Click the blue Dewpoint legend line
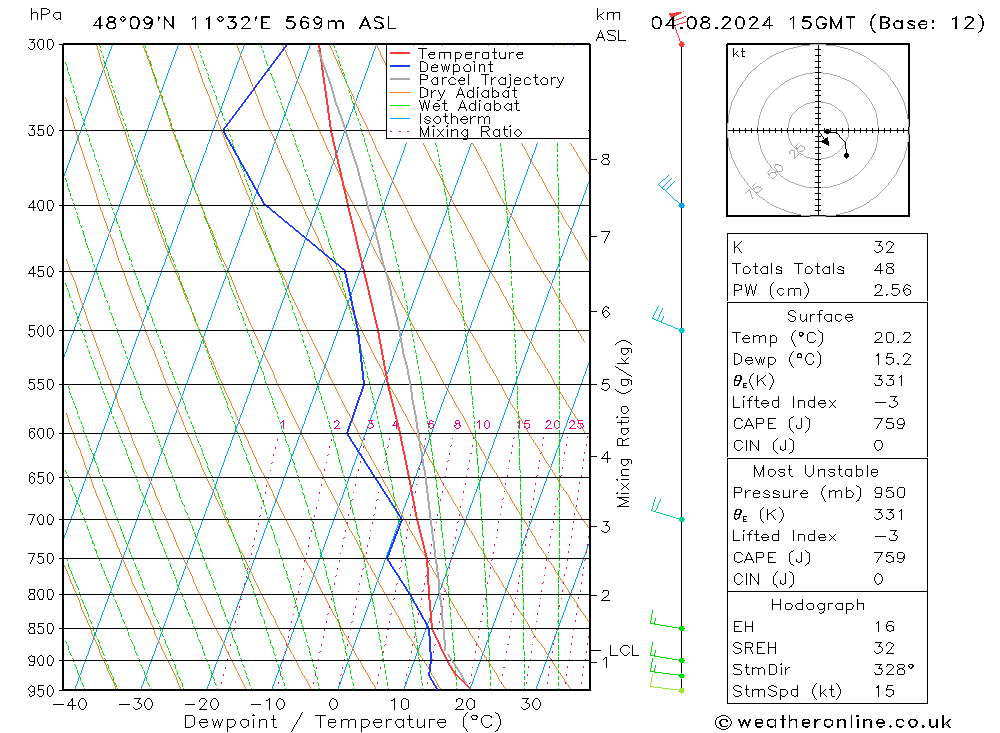This screenshot has width=1000, height=733. click(399, 66)
